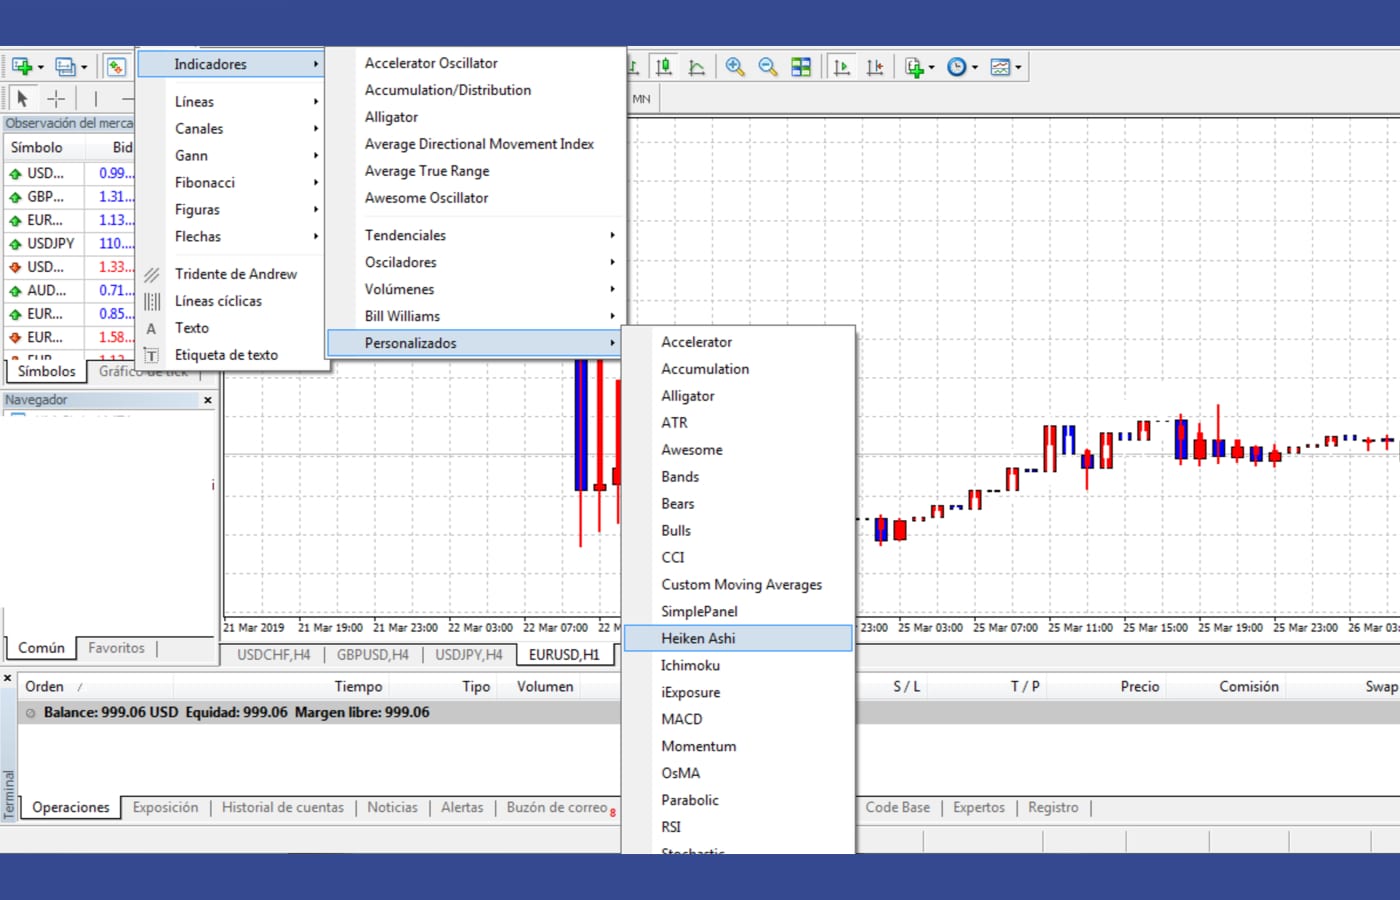Select the arrow cursor tool

tap(22, 98)
